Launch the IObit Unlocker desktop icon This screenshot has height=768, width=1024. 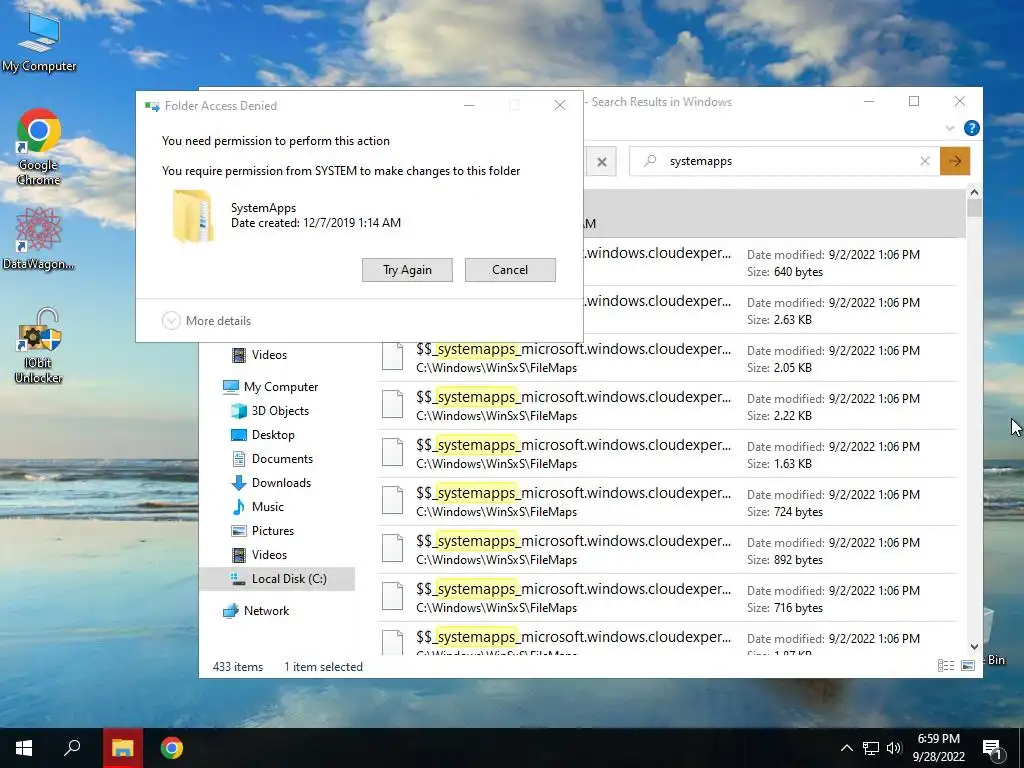click(39, 345)
